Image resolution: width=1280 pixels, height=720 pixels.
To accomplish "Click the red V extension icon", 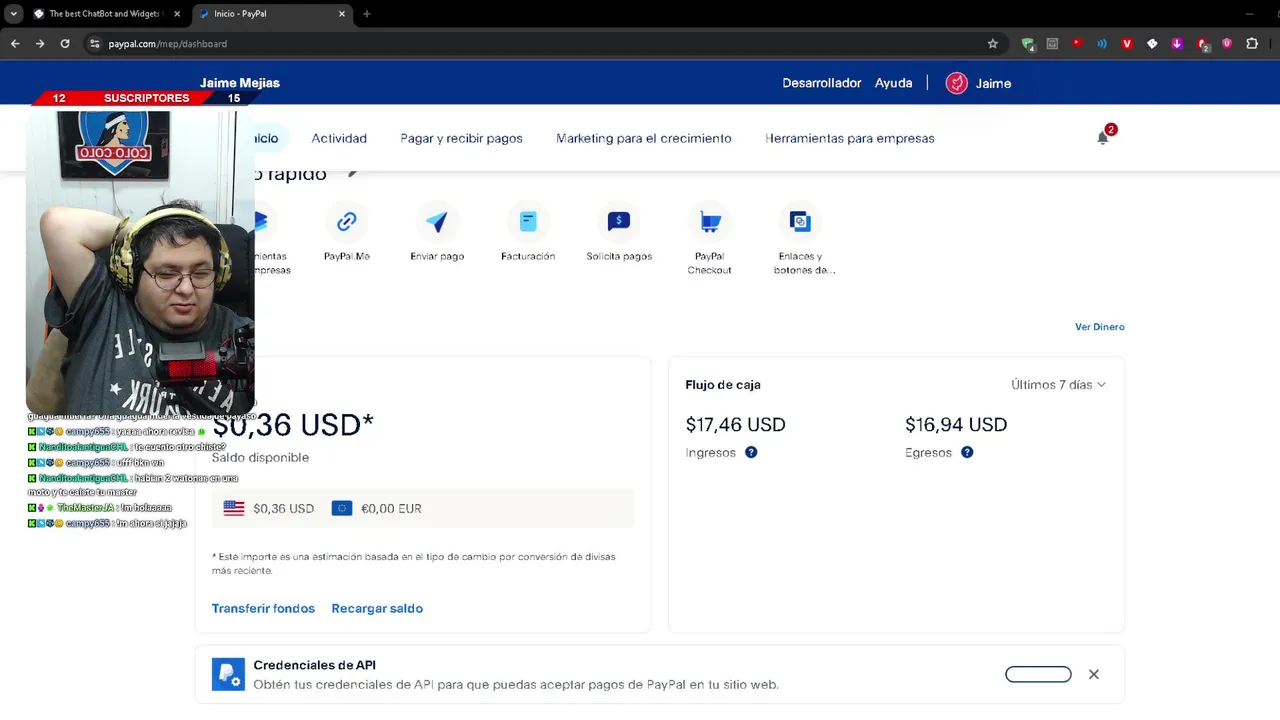I will [x=1127, y=44].
